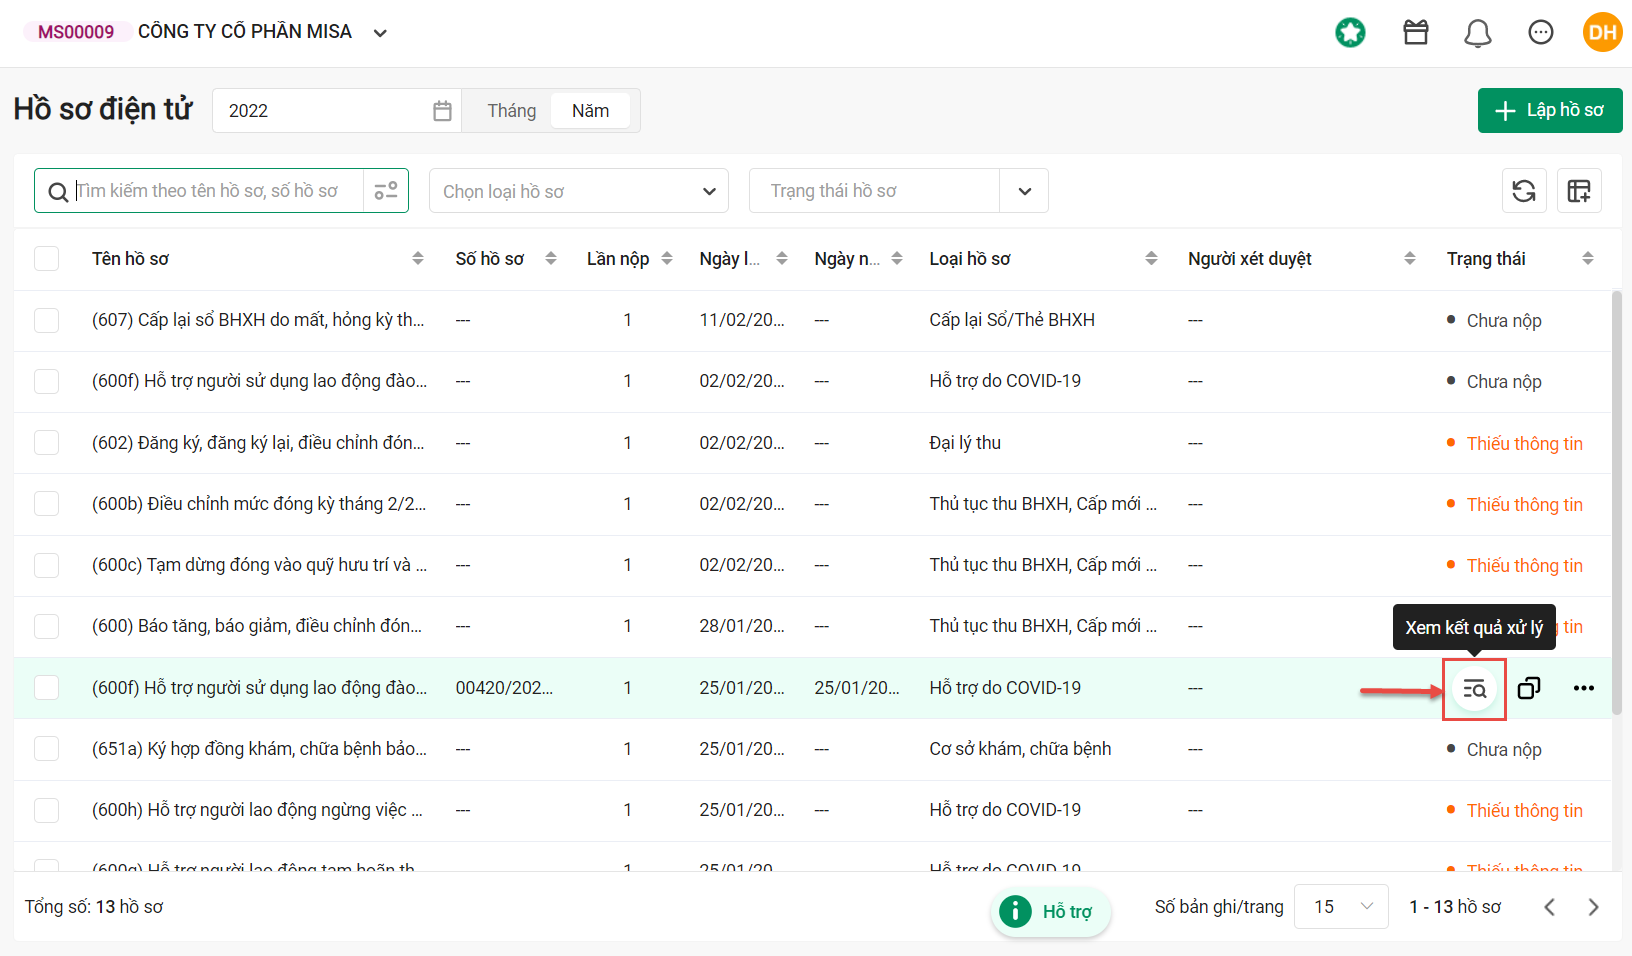1632x956 pixels.
Task: Open the three-dots more options menu
Action: tap(1584, 688)
